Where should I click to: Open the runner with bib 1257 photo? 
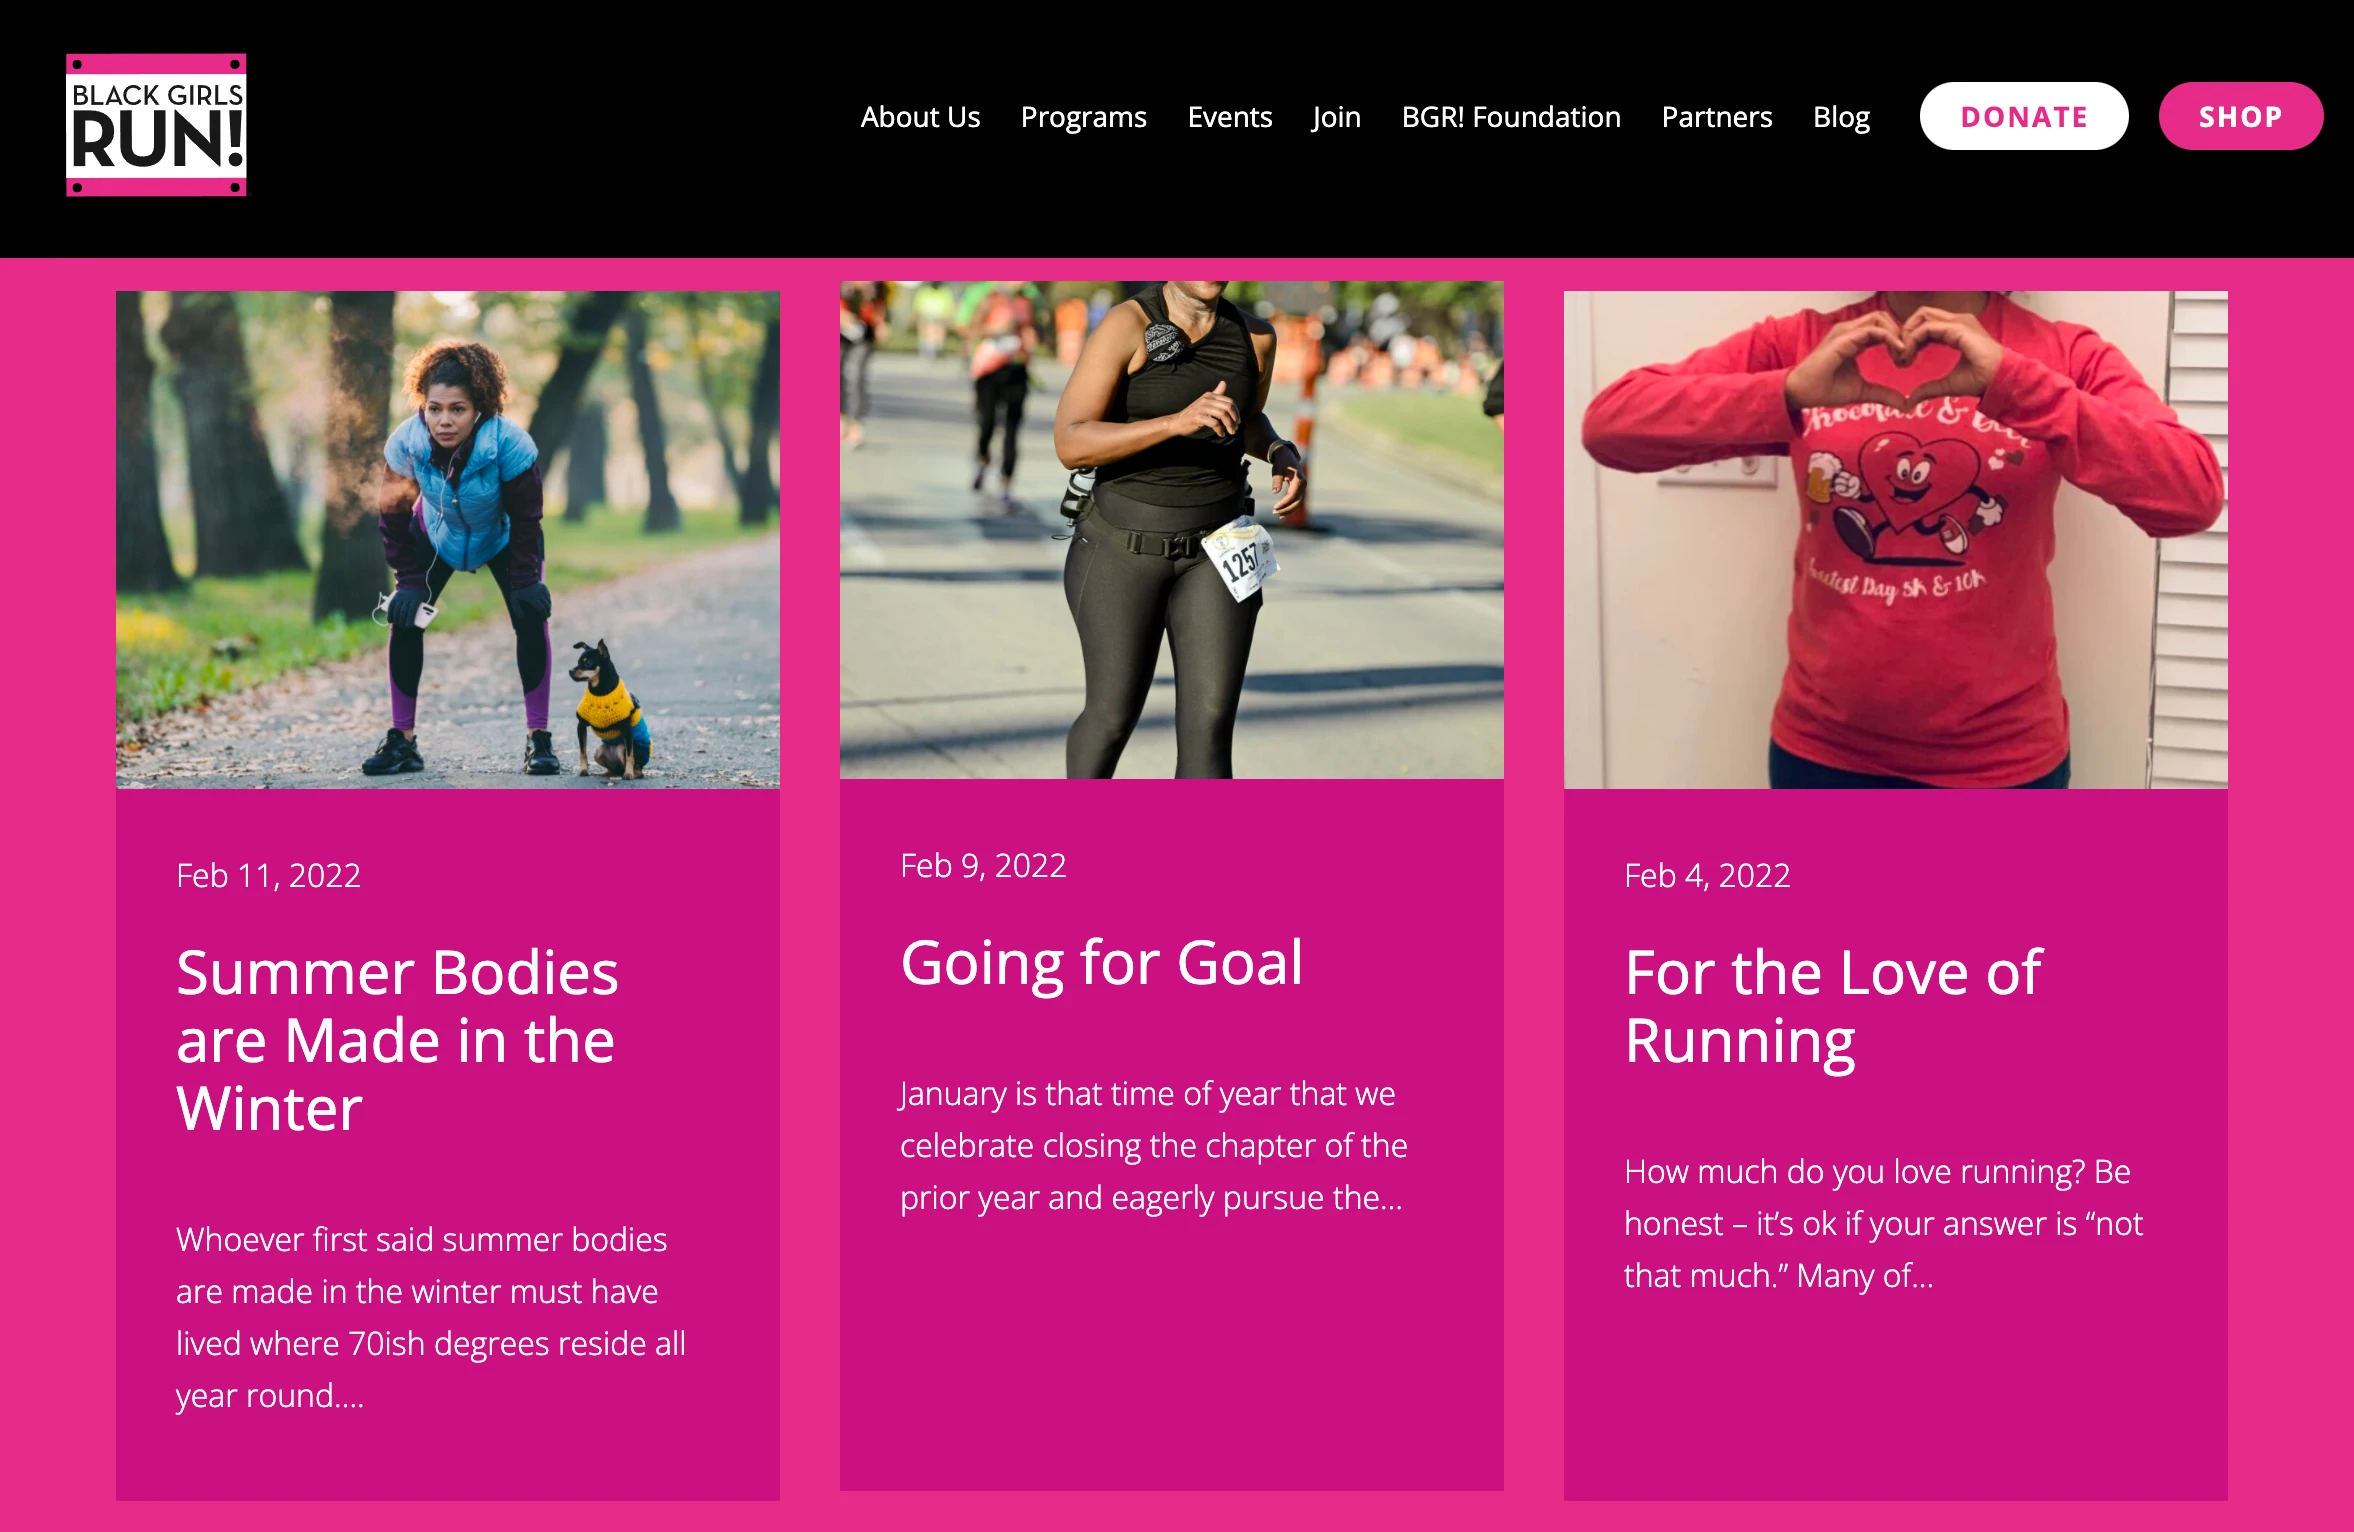tap(1172, 530)
